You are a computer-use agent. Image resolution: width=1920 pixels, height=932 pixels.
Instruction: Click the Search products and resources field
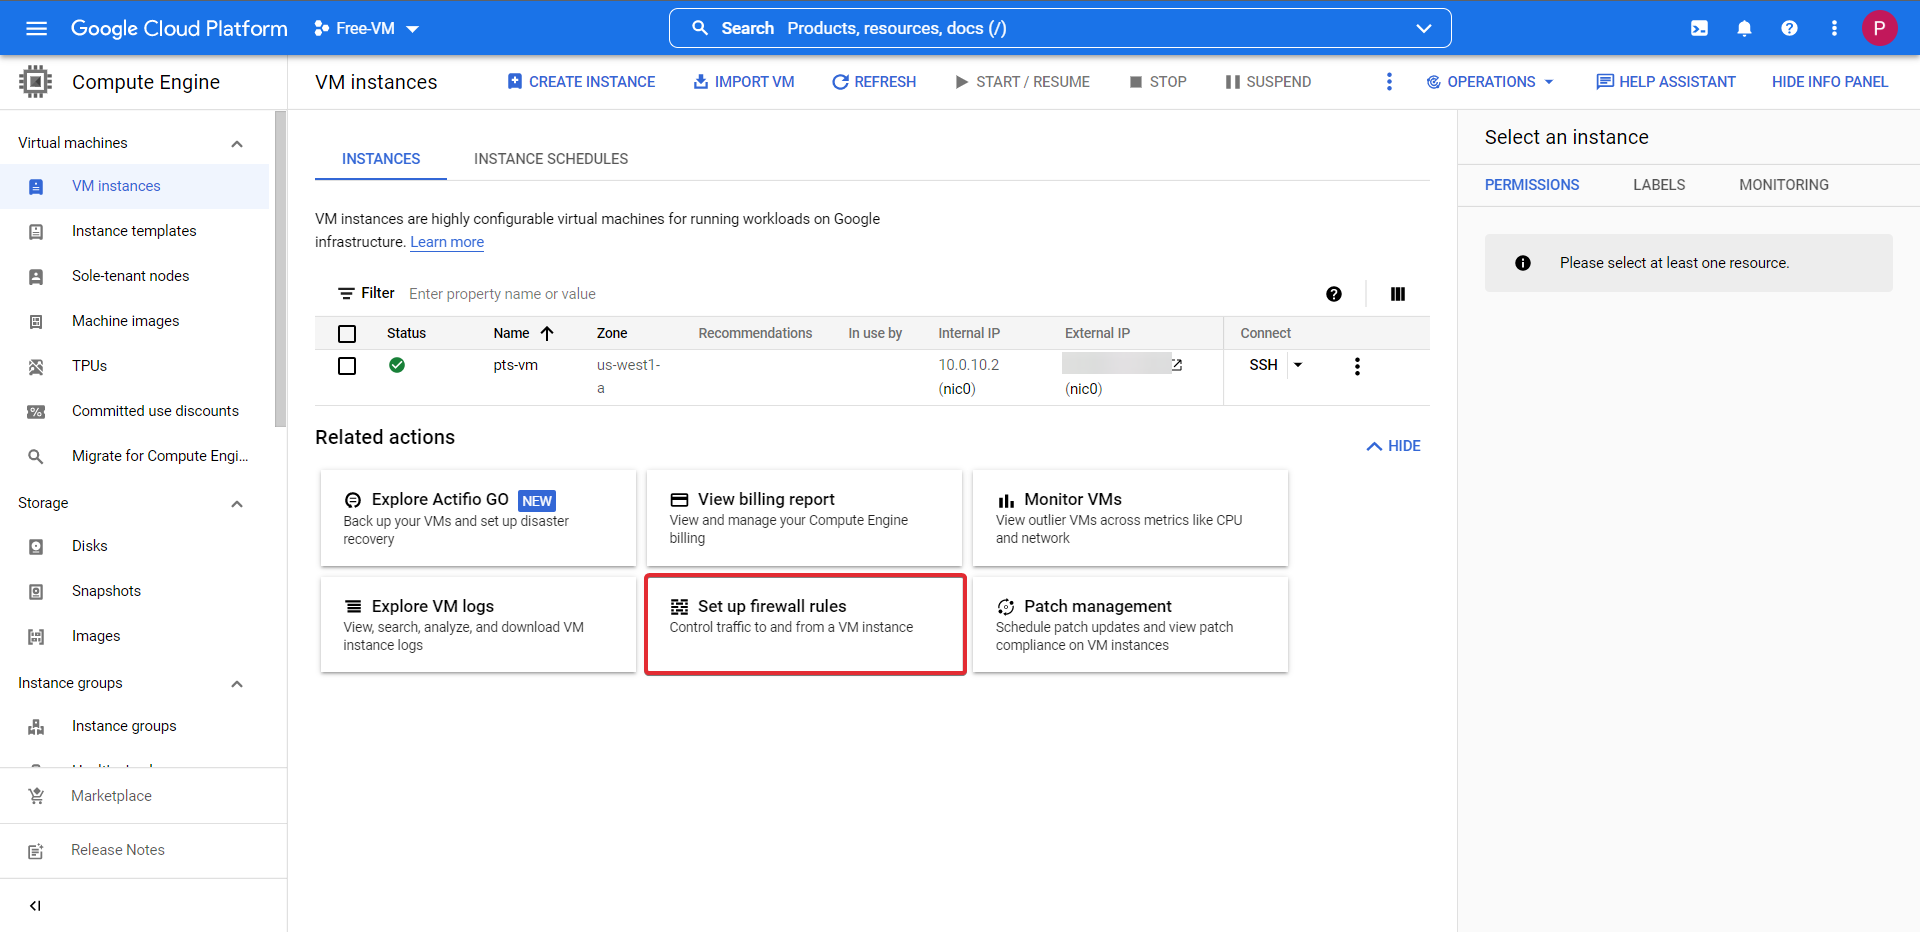coord(1060,28)
